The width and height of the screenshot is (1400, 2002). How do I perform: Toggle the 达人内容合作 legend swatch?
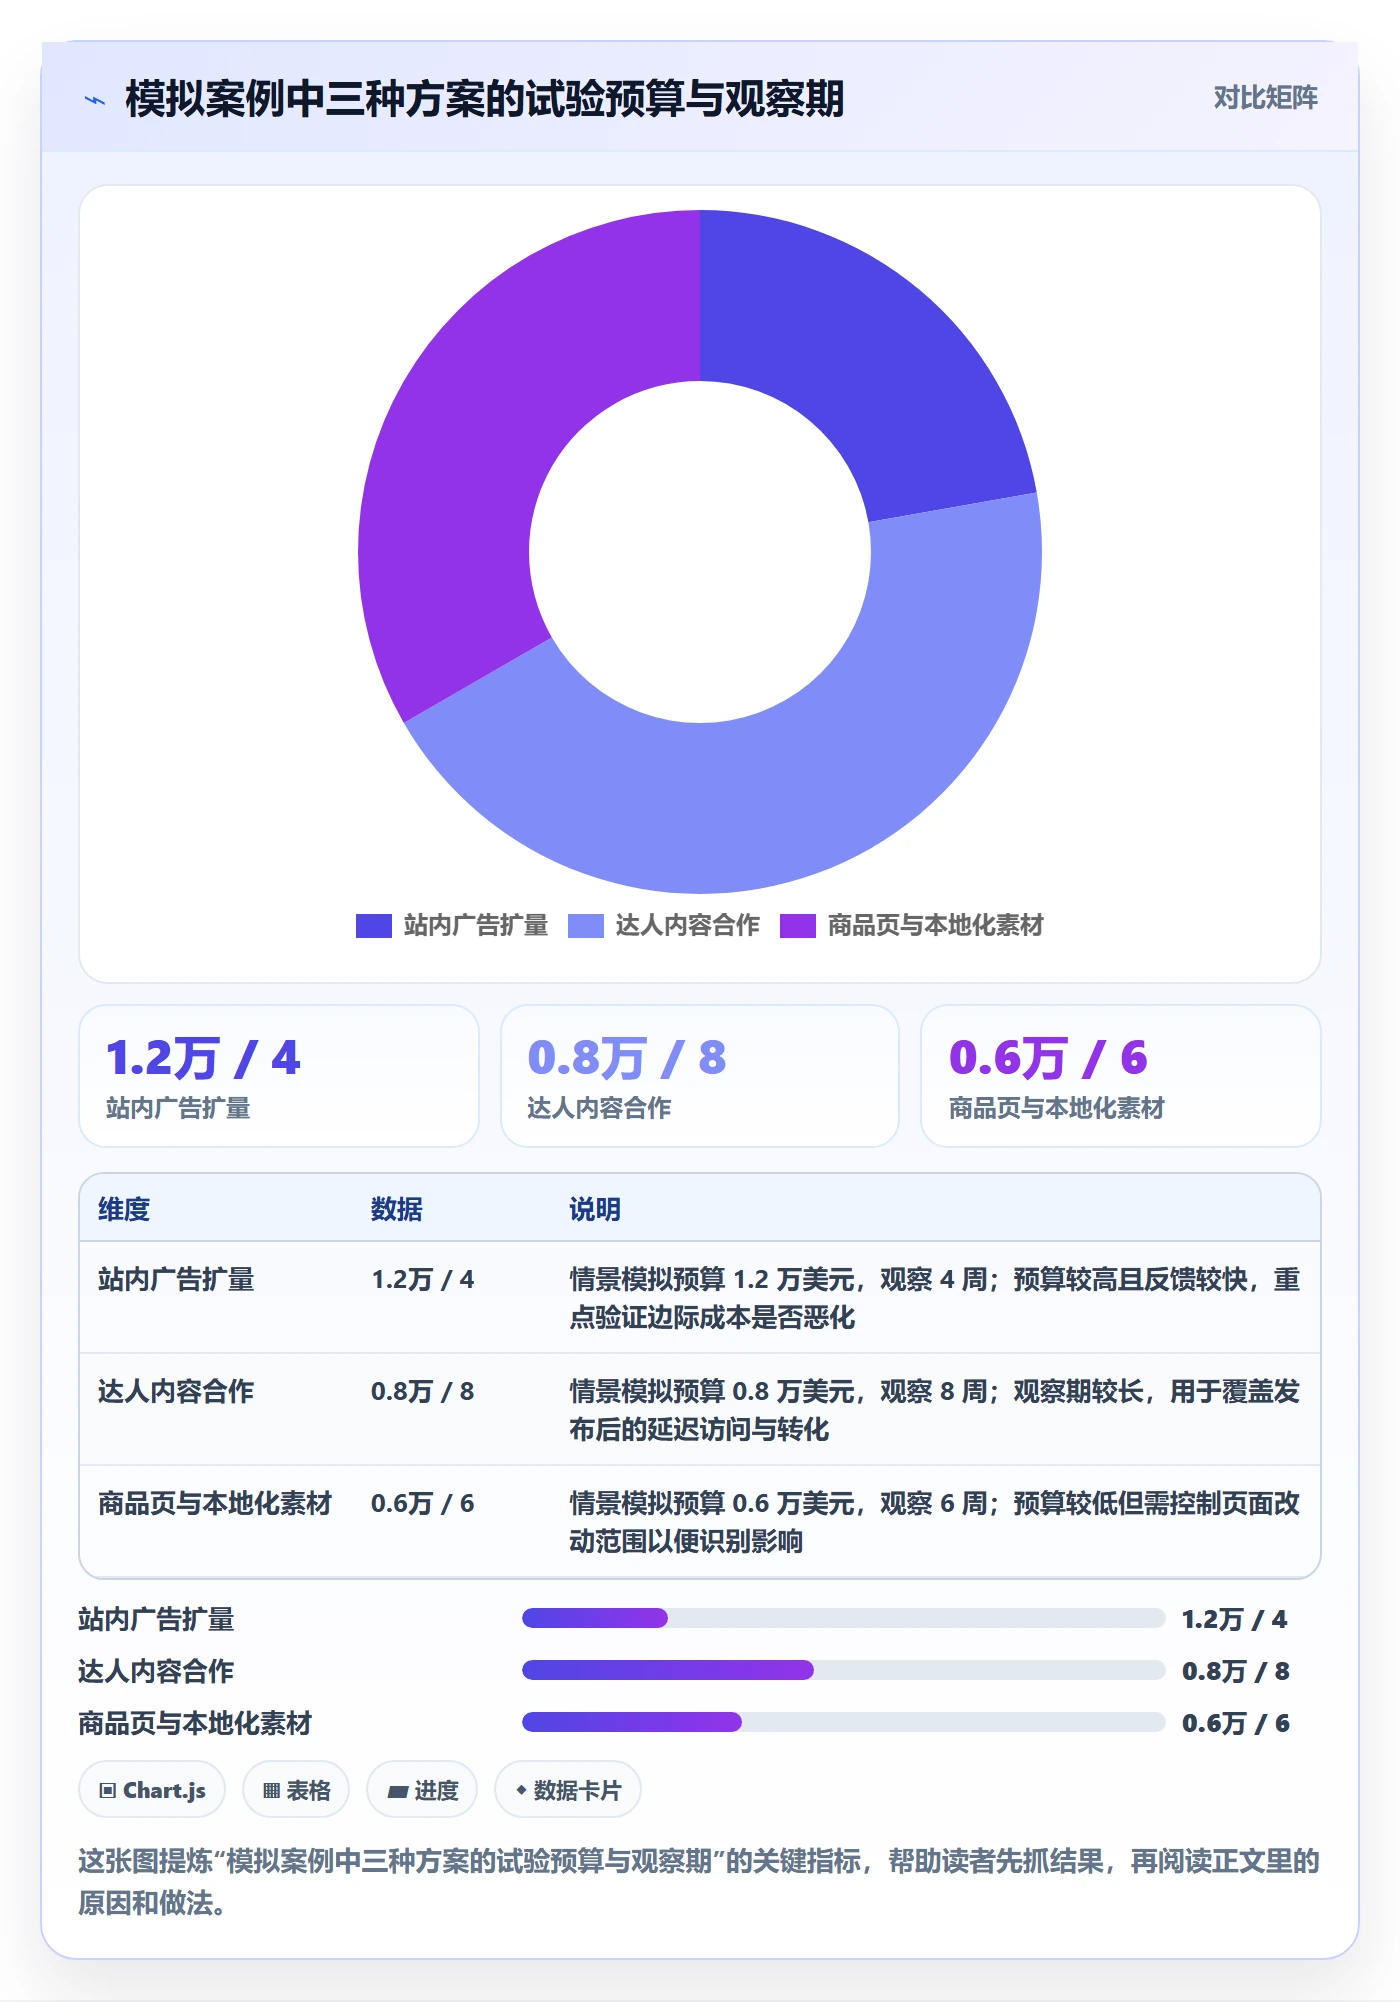585,926
